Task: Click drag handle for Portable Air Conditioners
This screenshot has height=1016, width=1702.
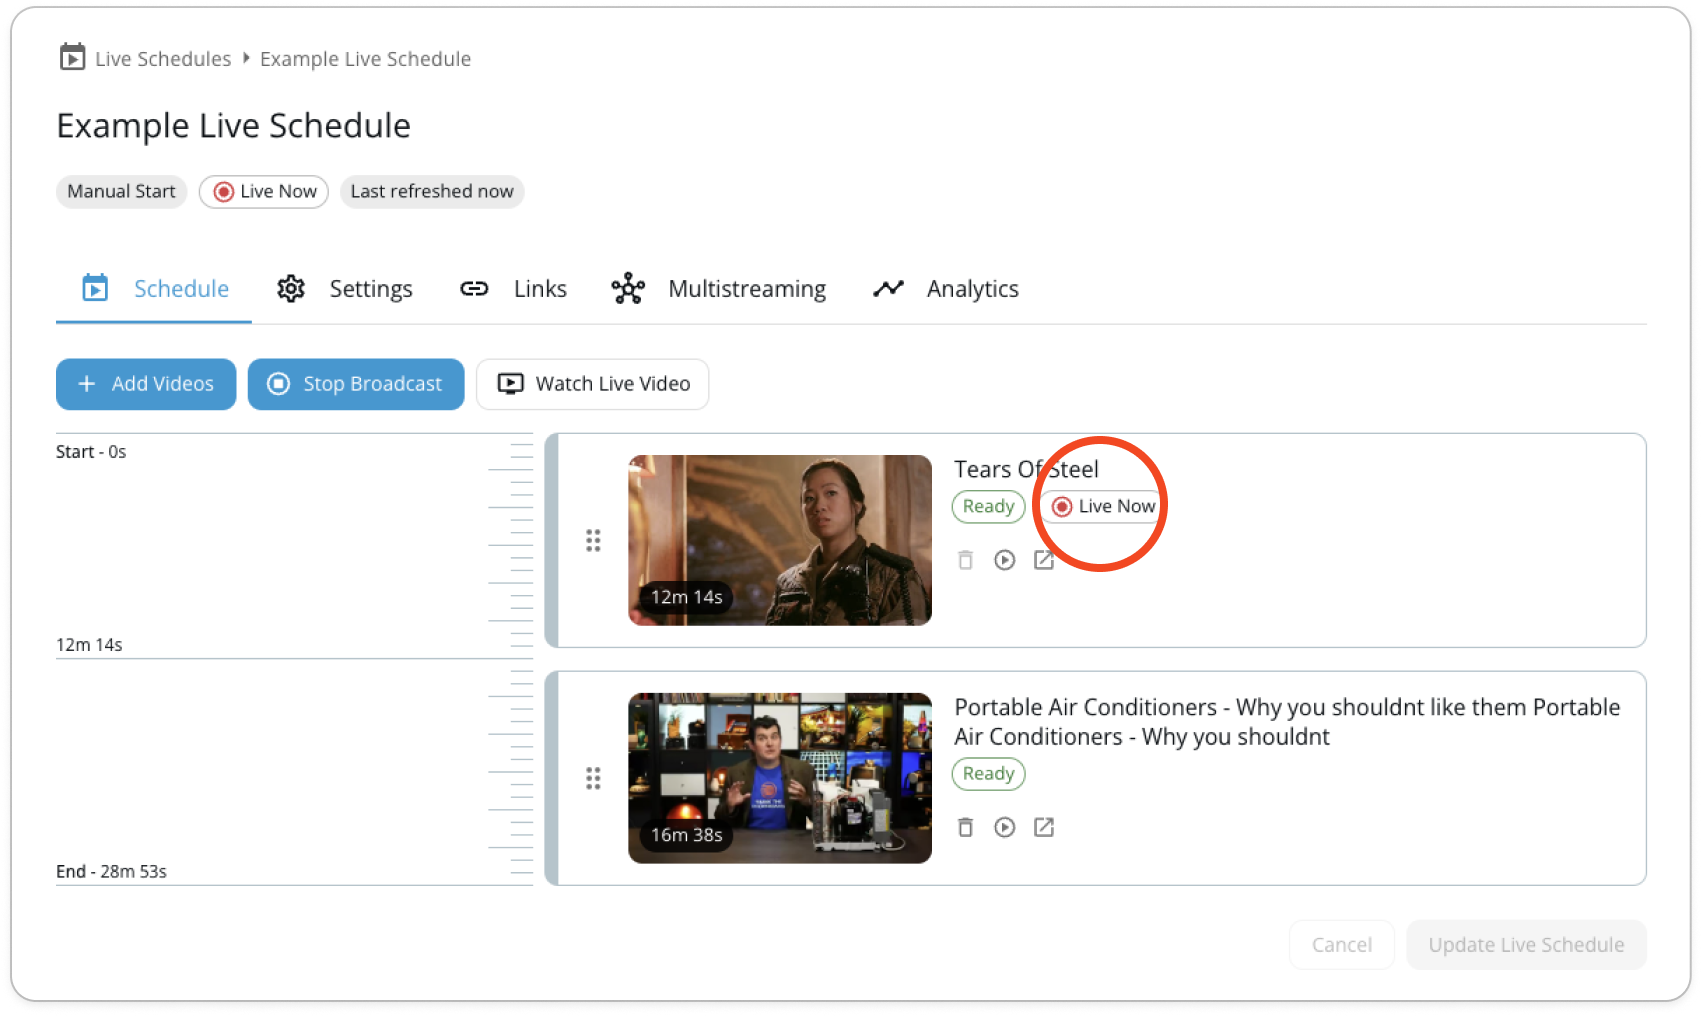Action: [x=593, y=778]
